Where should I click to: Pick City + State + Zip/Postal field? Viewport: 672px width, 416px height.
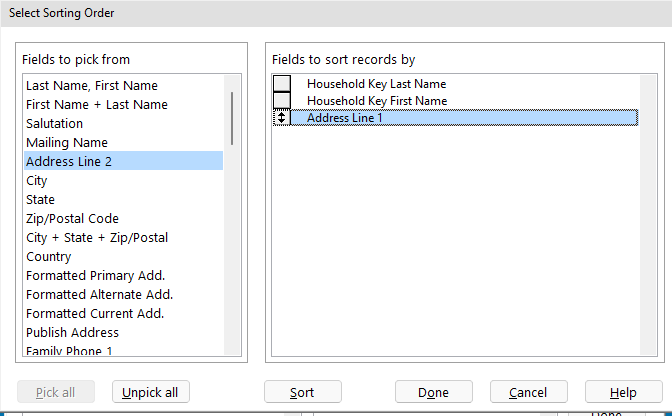point(97,238)
